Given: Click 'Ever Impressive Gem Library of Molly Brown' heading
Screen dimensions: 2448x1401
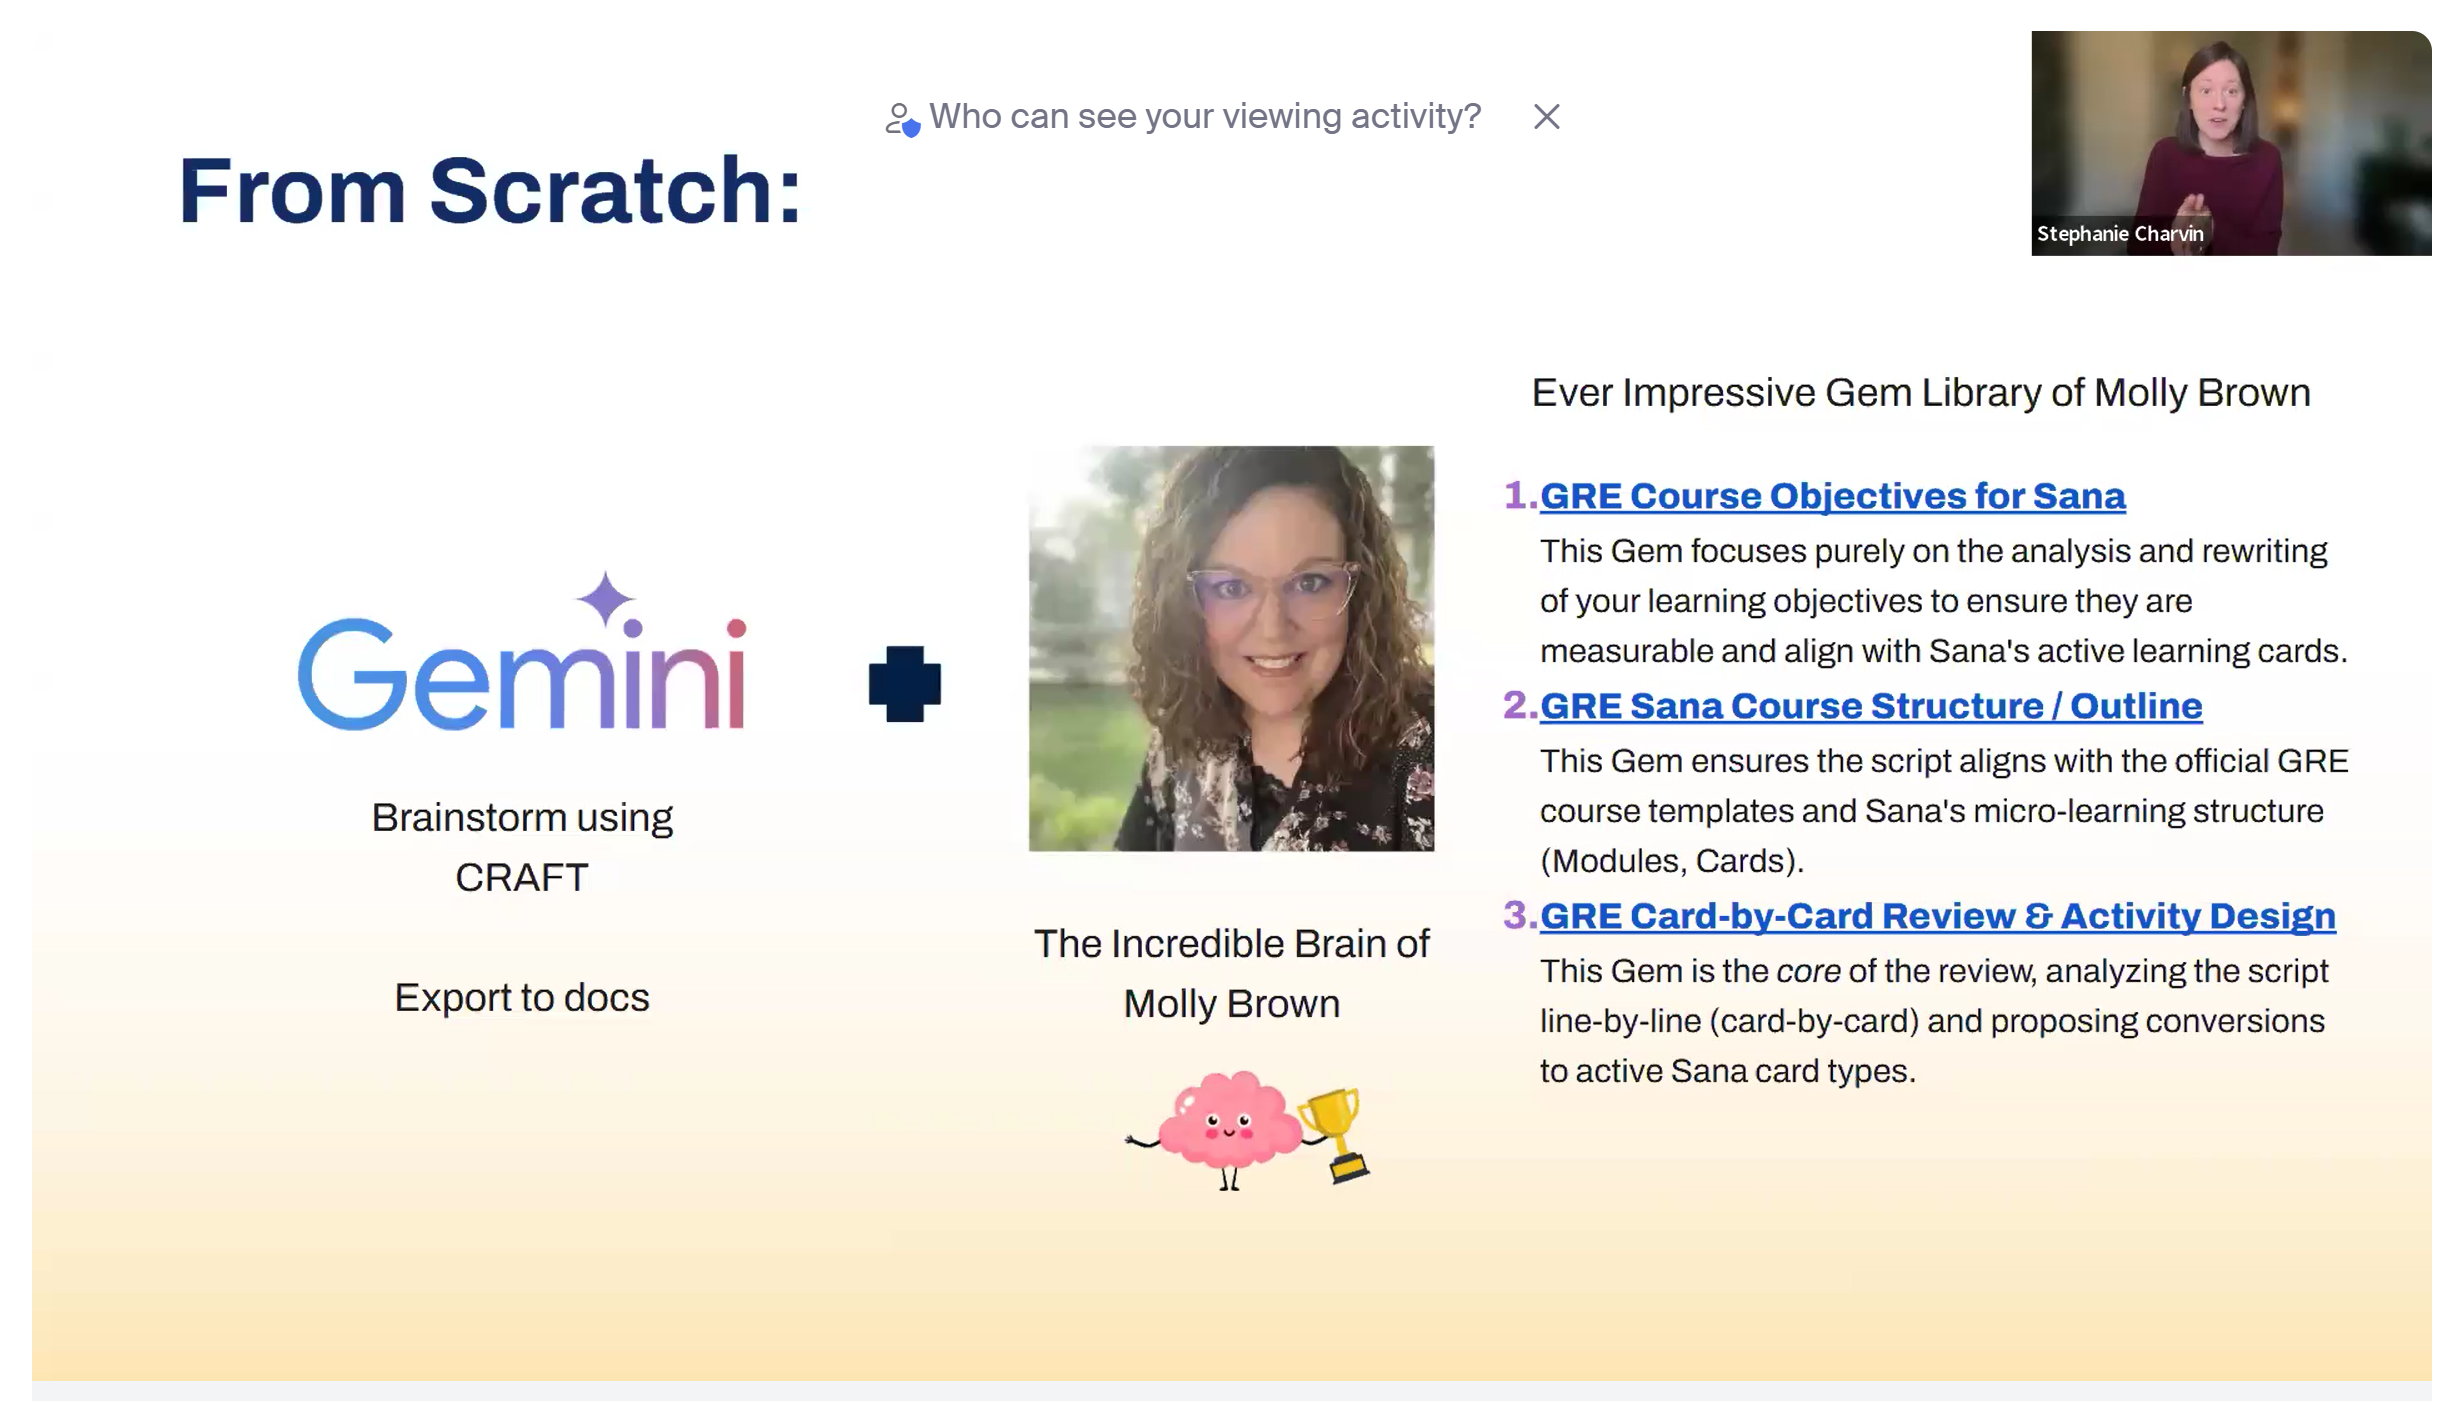Looking at the screenshot, I should 1920,393.
